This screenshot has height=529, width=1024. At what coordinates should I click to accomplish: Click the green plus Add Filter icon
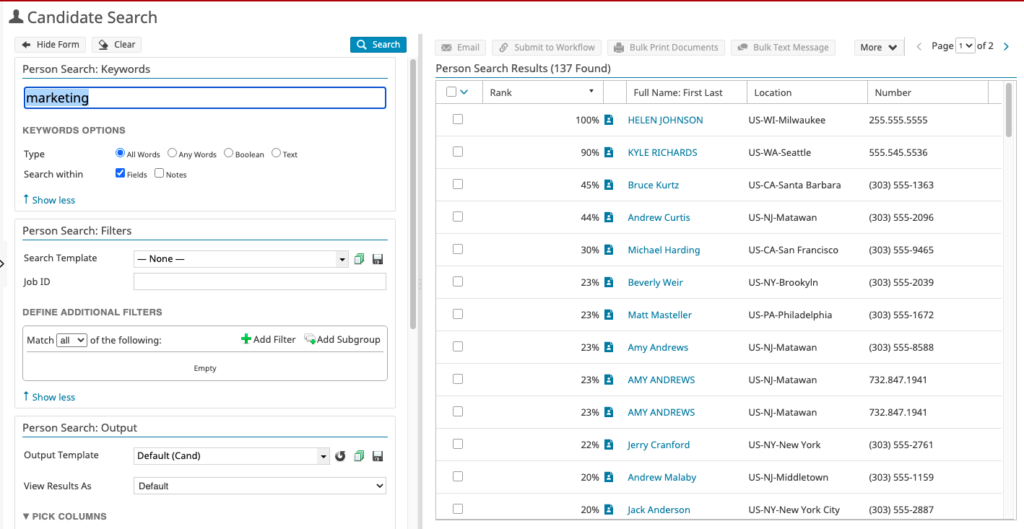[246, 340]
